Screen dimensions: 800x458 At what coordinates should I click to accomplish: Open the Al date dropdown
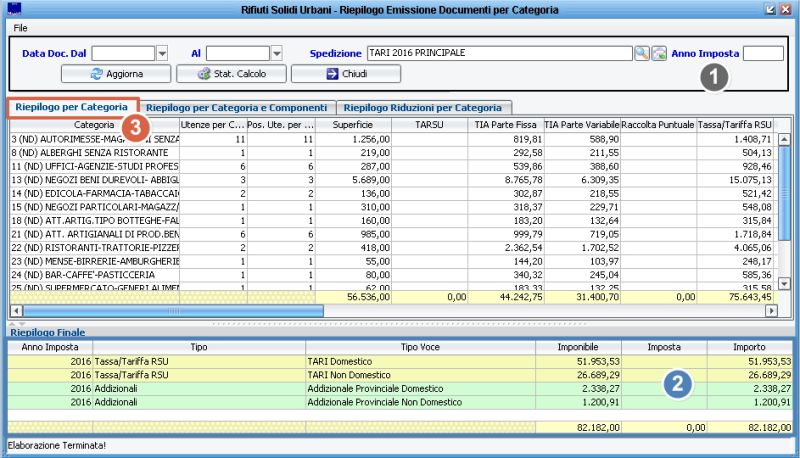click(x=277, y=53)
